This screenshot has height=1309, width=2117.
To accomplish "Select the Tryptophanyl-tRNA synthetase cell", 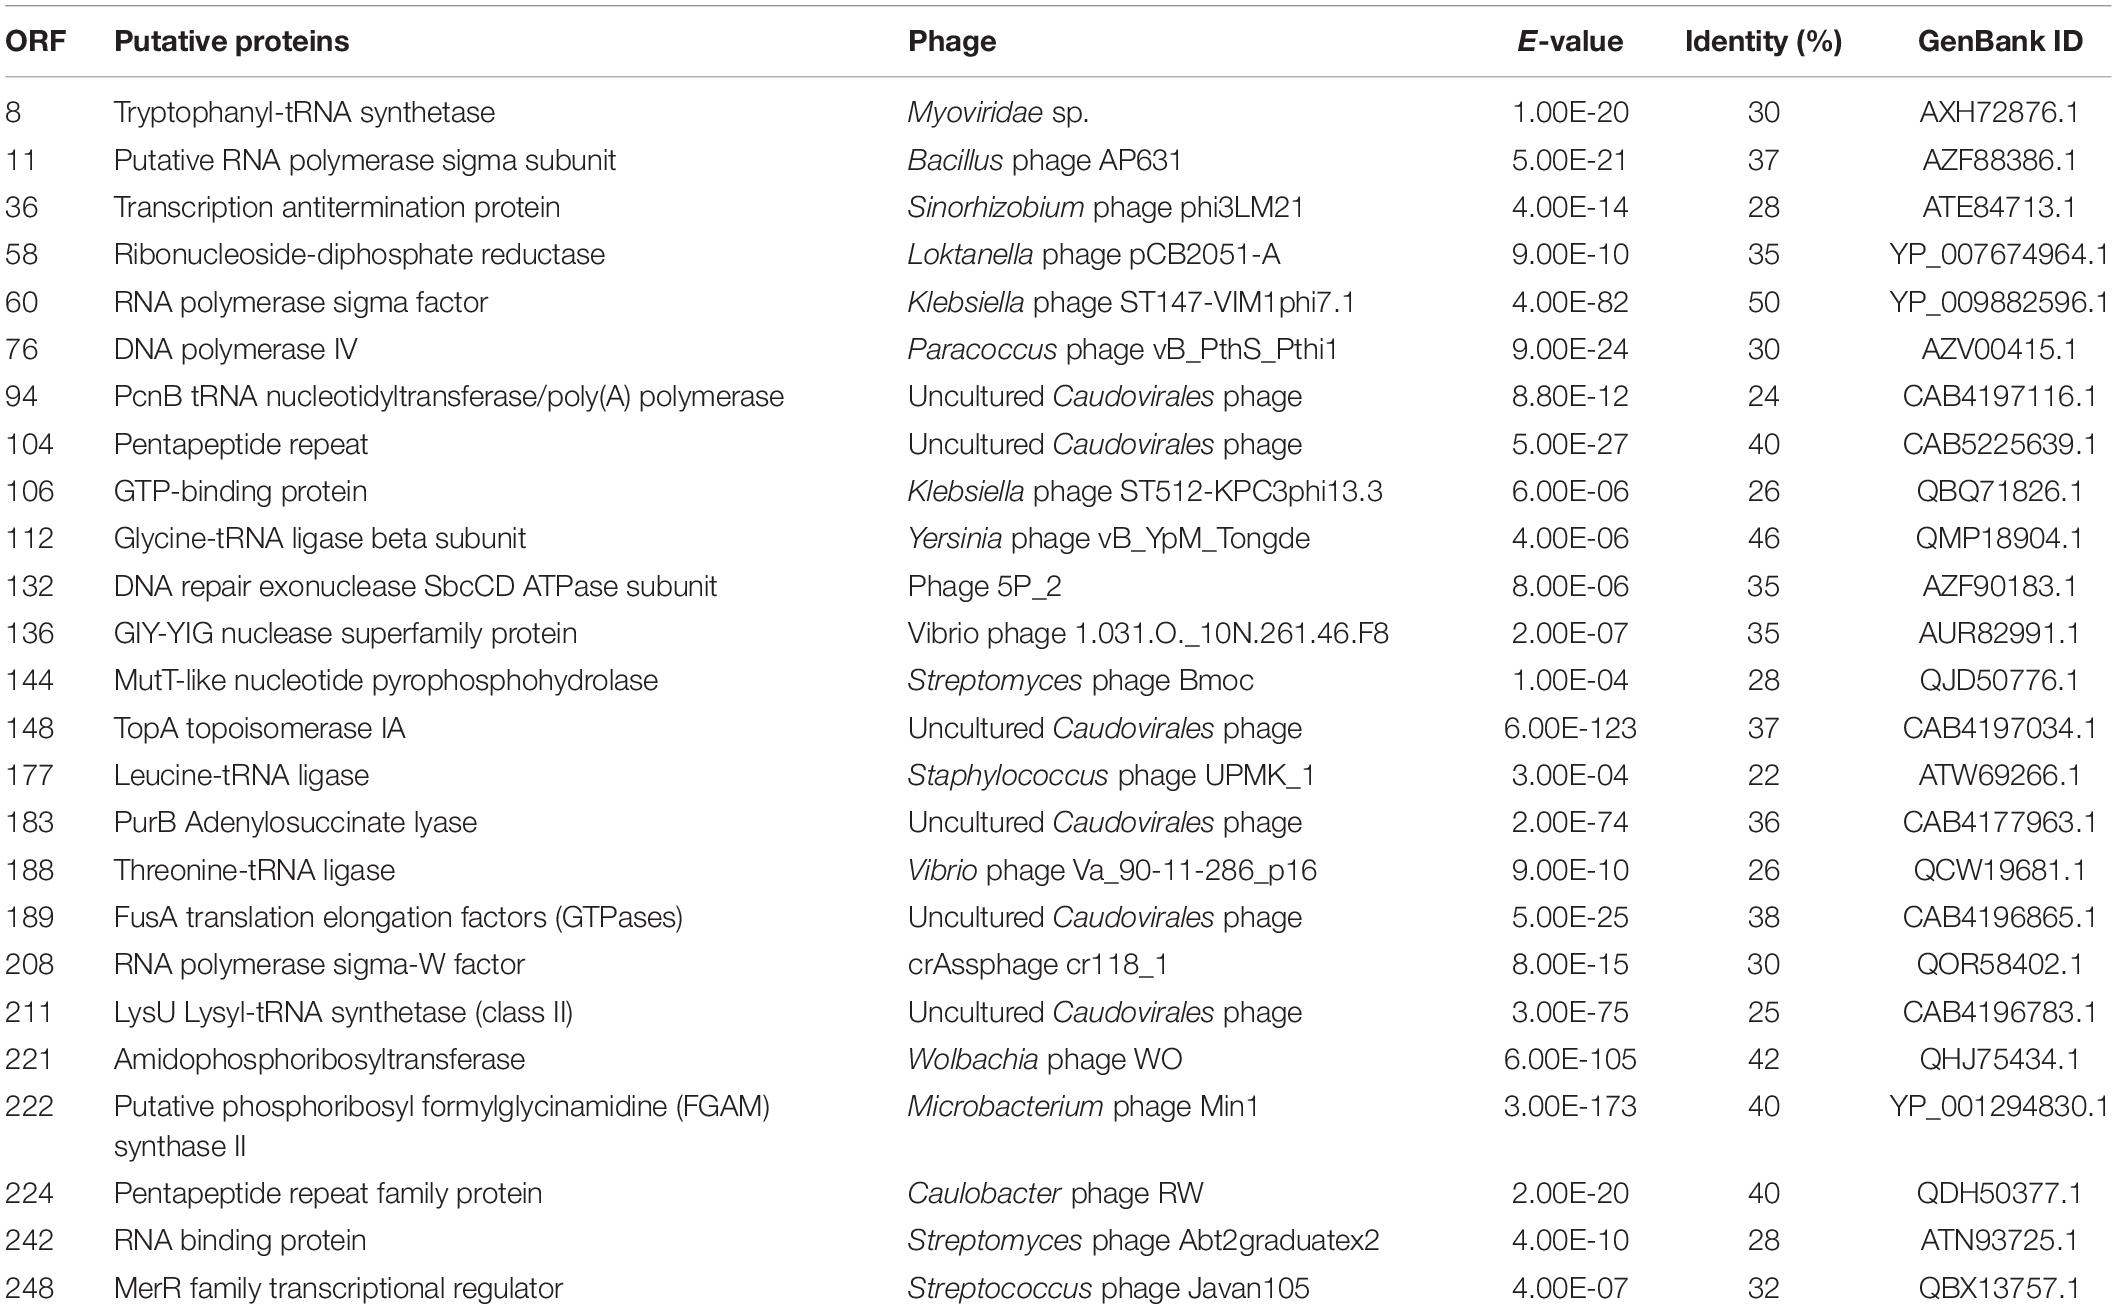I will coord(304,112).
